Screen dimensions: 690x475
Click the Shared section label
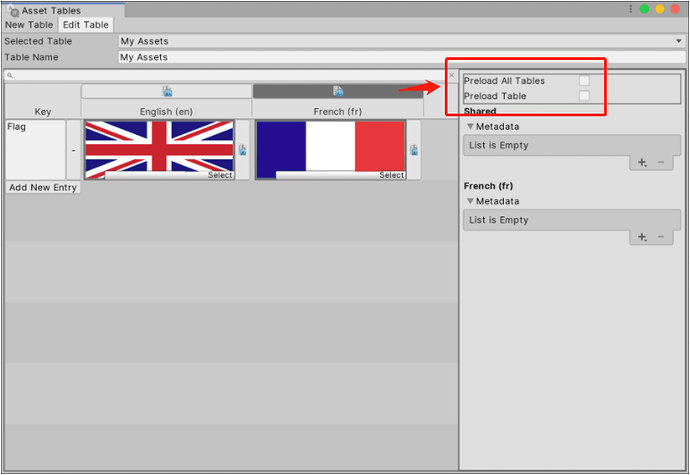pyautogui.click(x=480, y=111)
